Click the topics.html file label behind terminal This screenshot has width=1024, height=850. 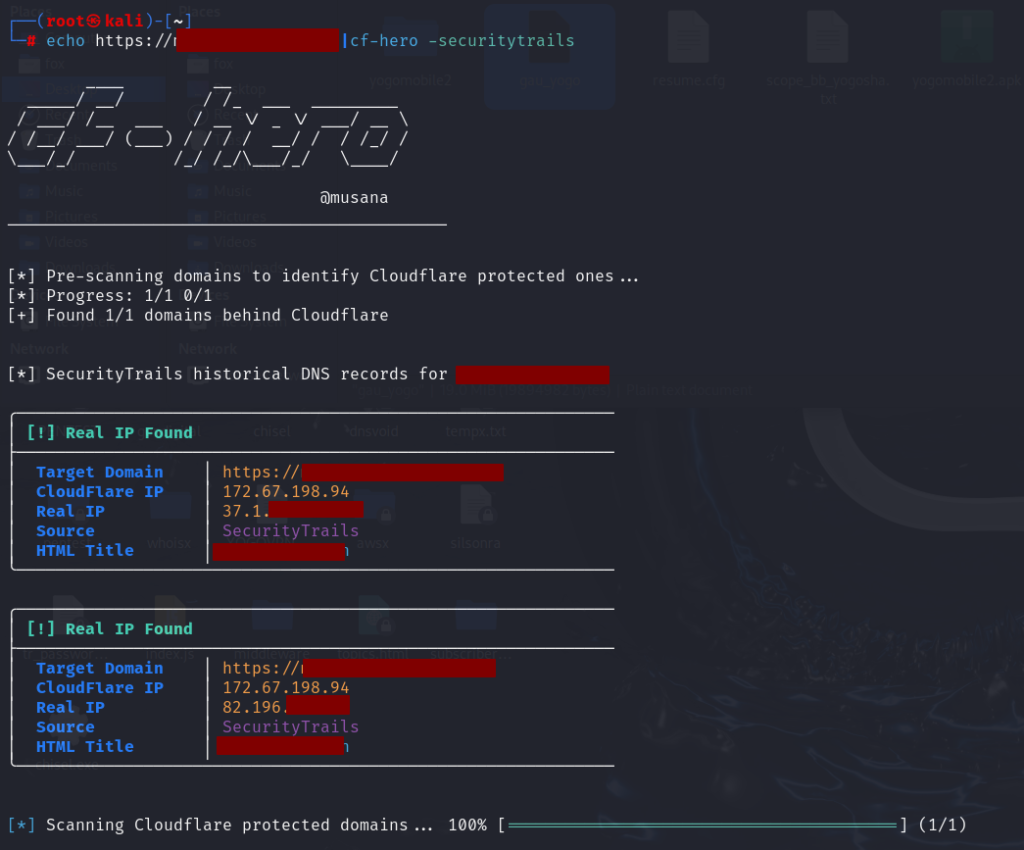[374, 654]
